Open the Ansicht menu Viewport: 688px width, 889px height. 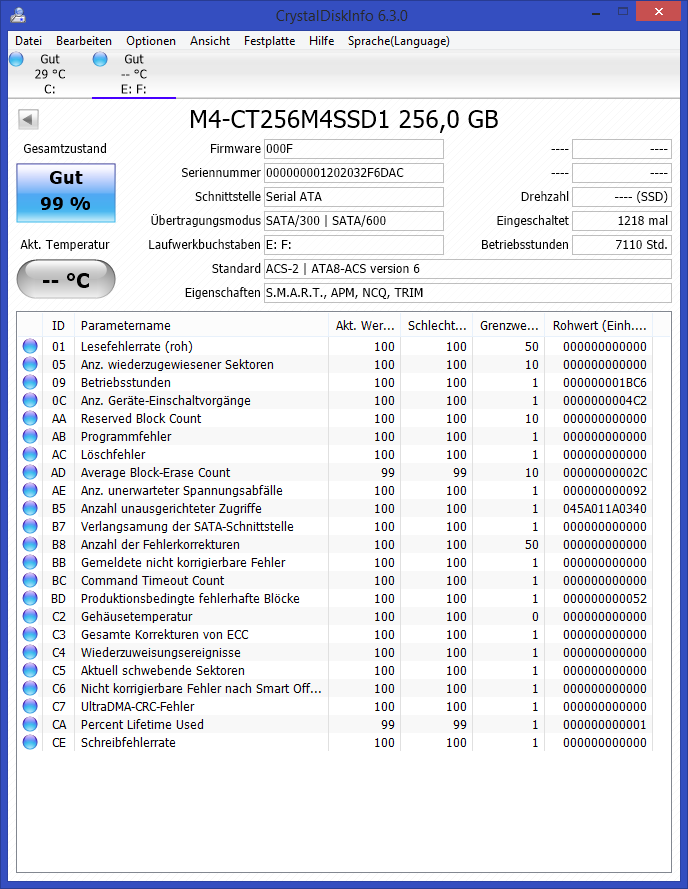pos(210,41)
